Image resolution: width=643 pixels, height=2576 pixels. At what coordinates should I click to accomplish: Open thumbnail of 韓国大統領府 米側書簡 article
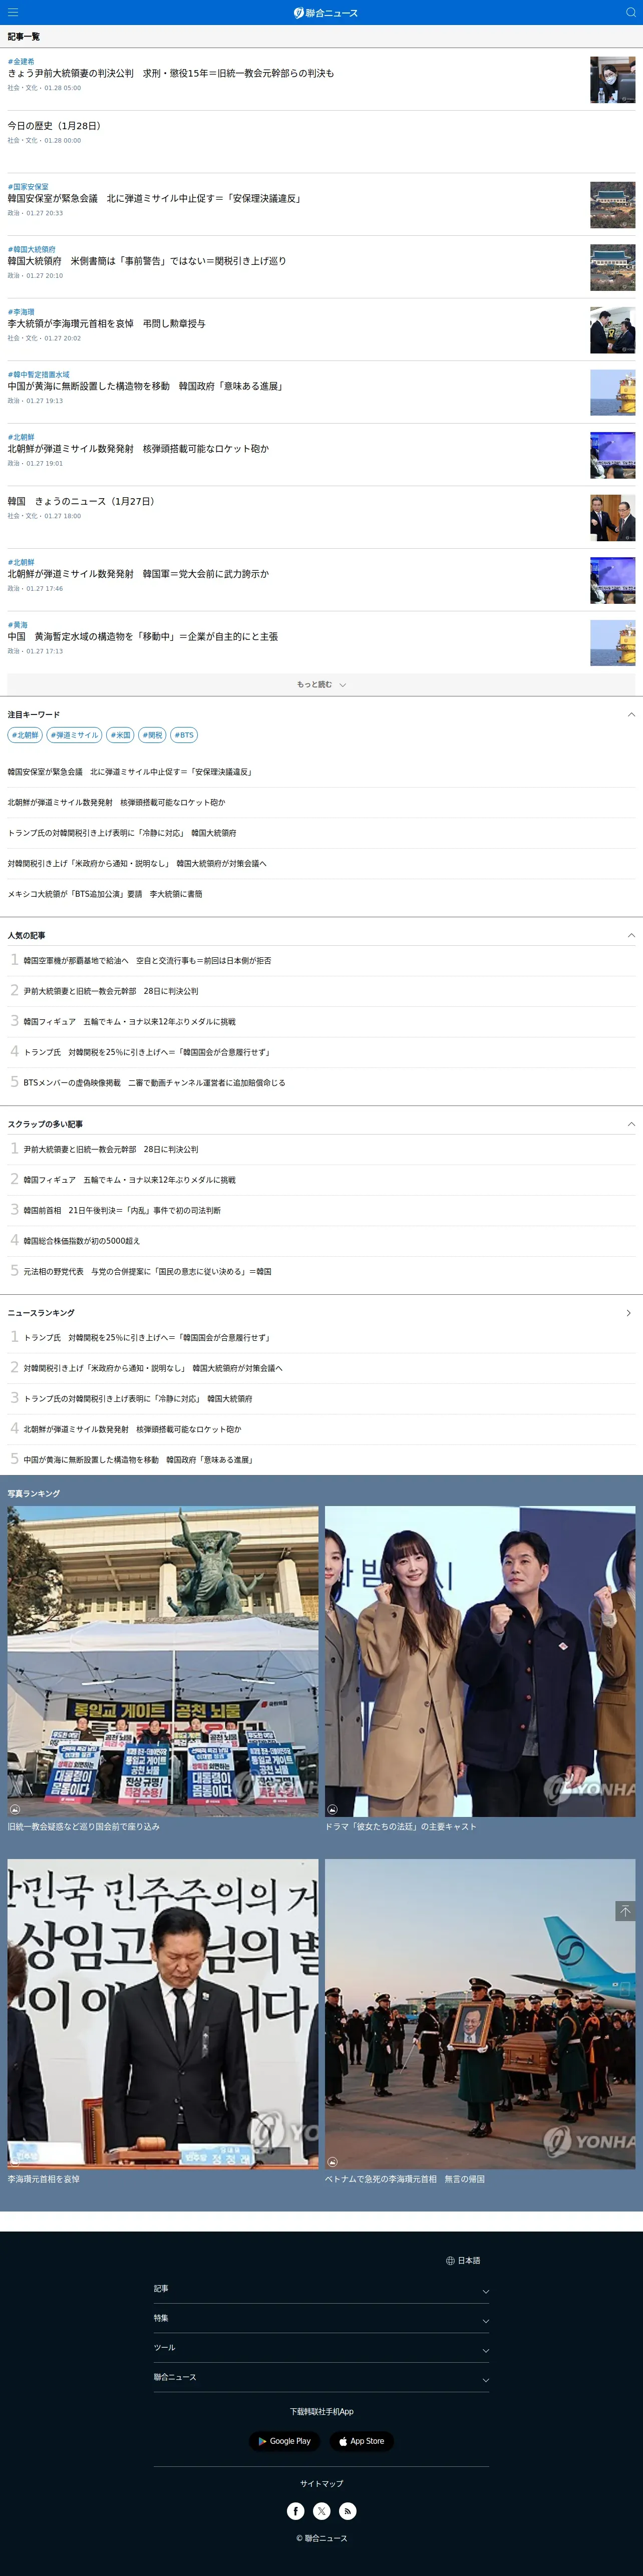[x=612, y=268]
